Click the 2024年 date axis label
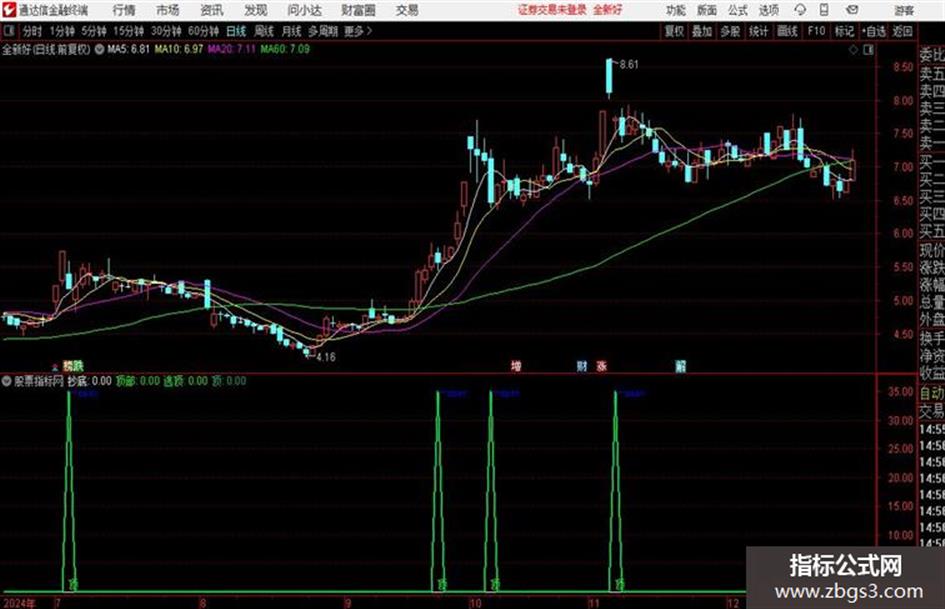This screenshot has height=609, width=945. tap(19, 603)
